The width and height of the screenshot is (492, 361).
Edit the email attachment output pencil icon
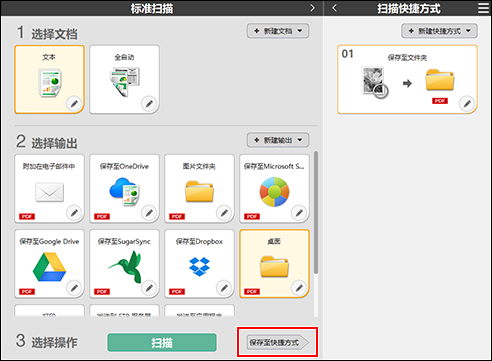(74, 212)
